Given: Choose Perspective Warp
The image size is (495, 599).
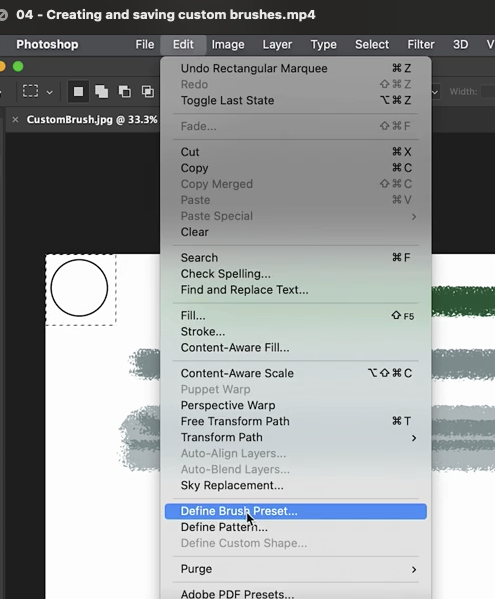Looking at the screenshot, I should tap(296, 405).
